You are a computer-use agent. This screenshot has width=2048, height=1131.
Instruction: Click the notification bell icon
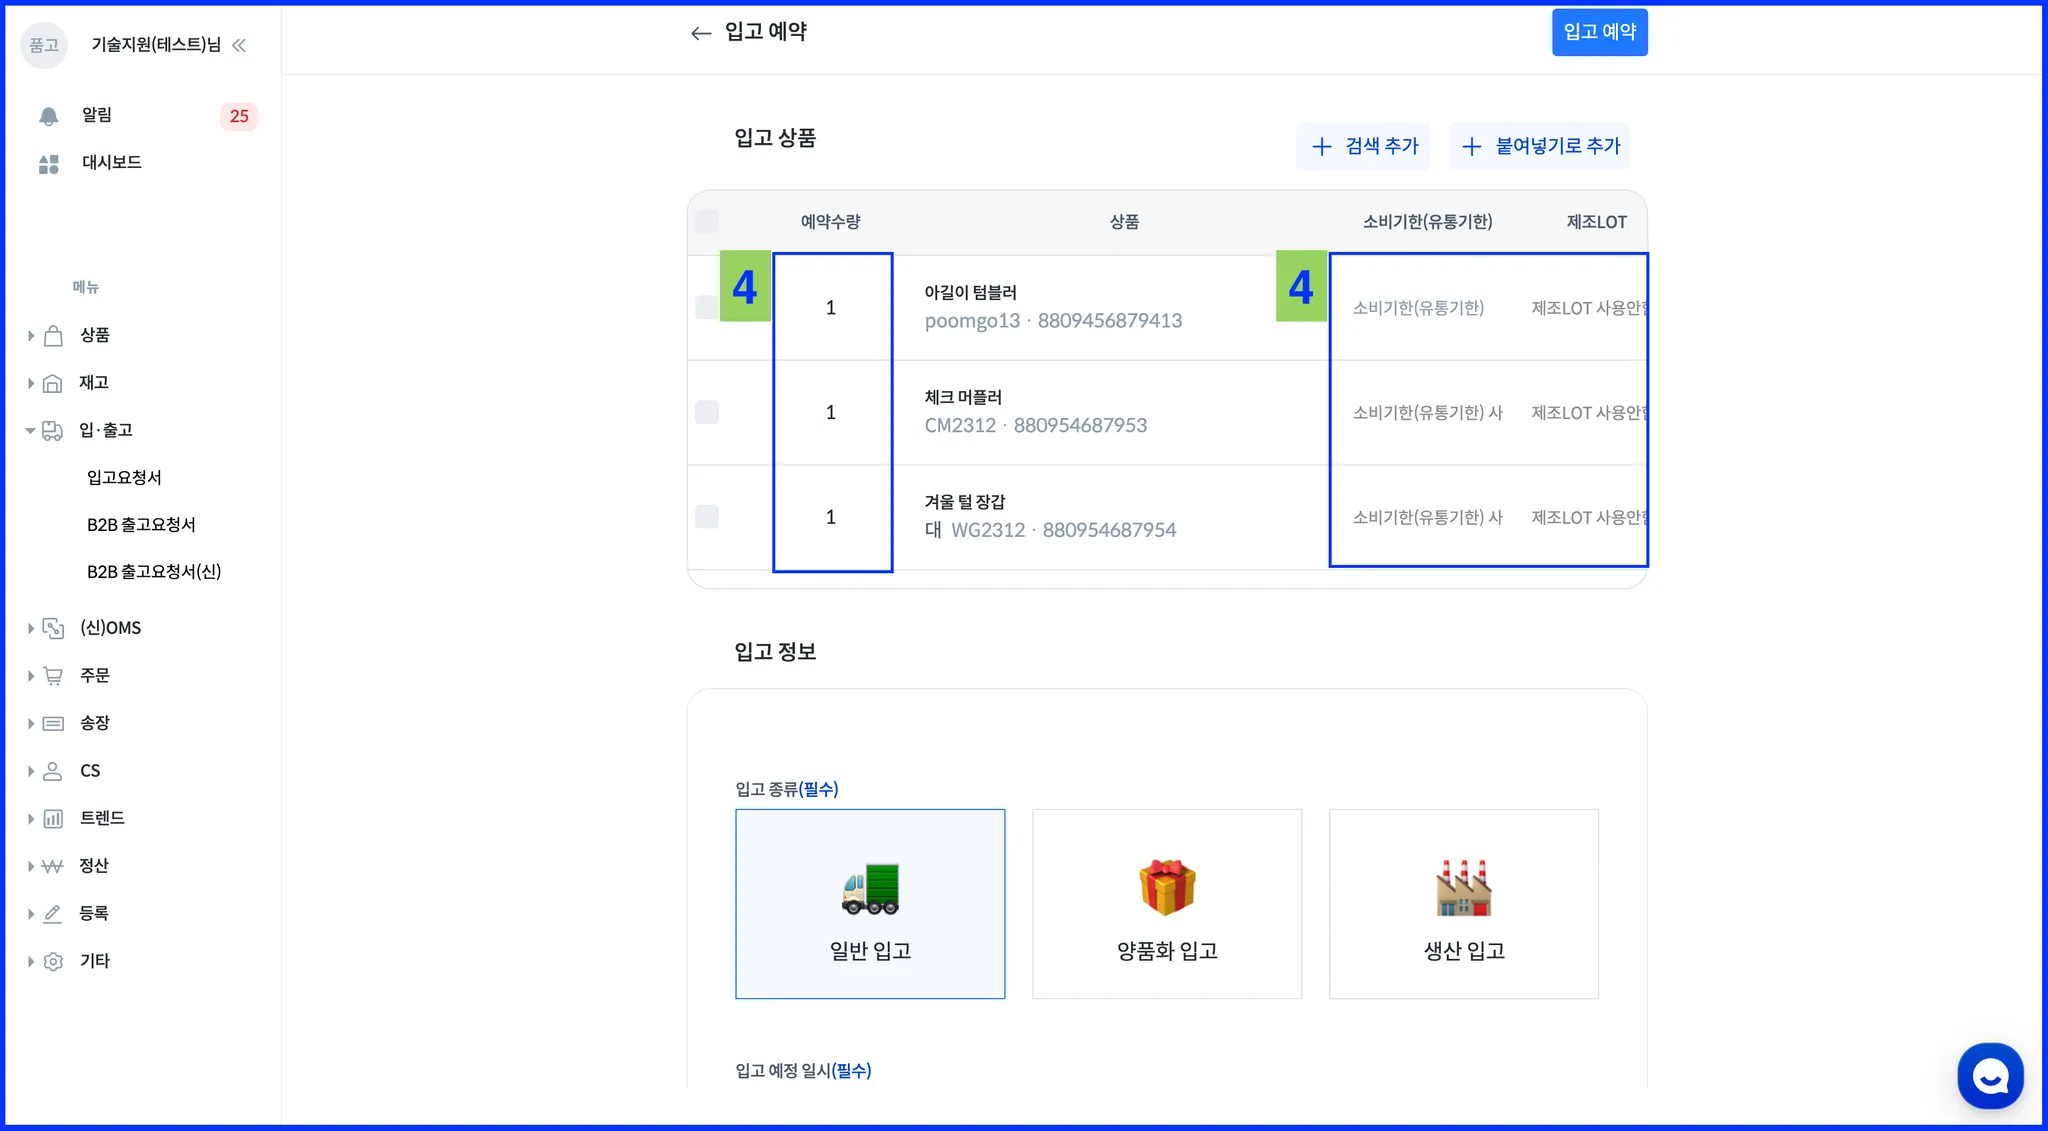(x=48, y=116)
